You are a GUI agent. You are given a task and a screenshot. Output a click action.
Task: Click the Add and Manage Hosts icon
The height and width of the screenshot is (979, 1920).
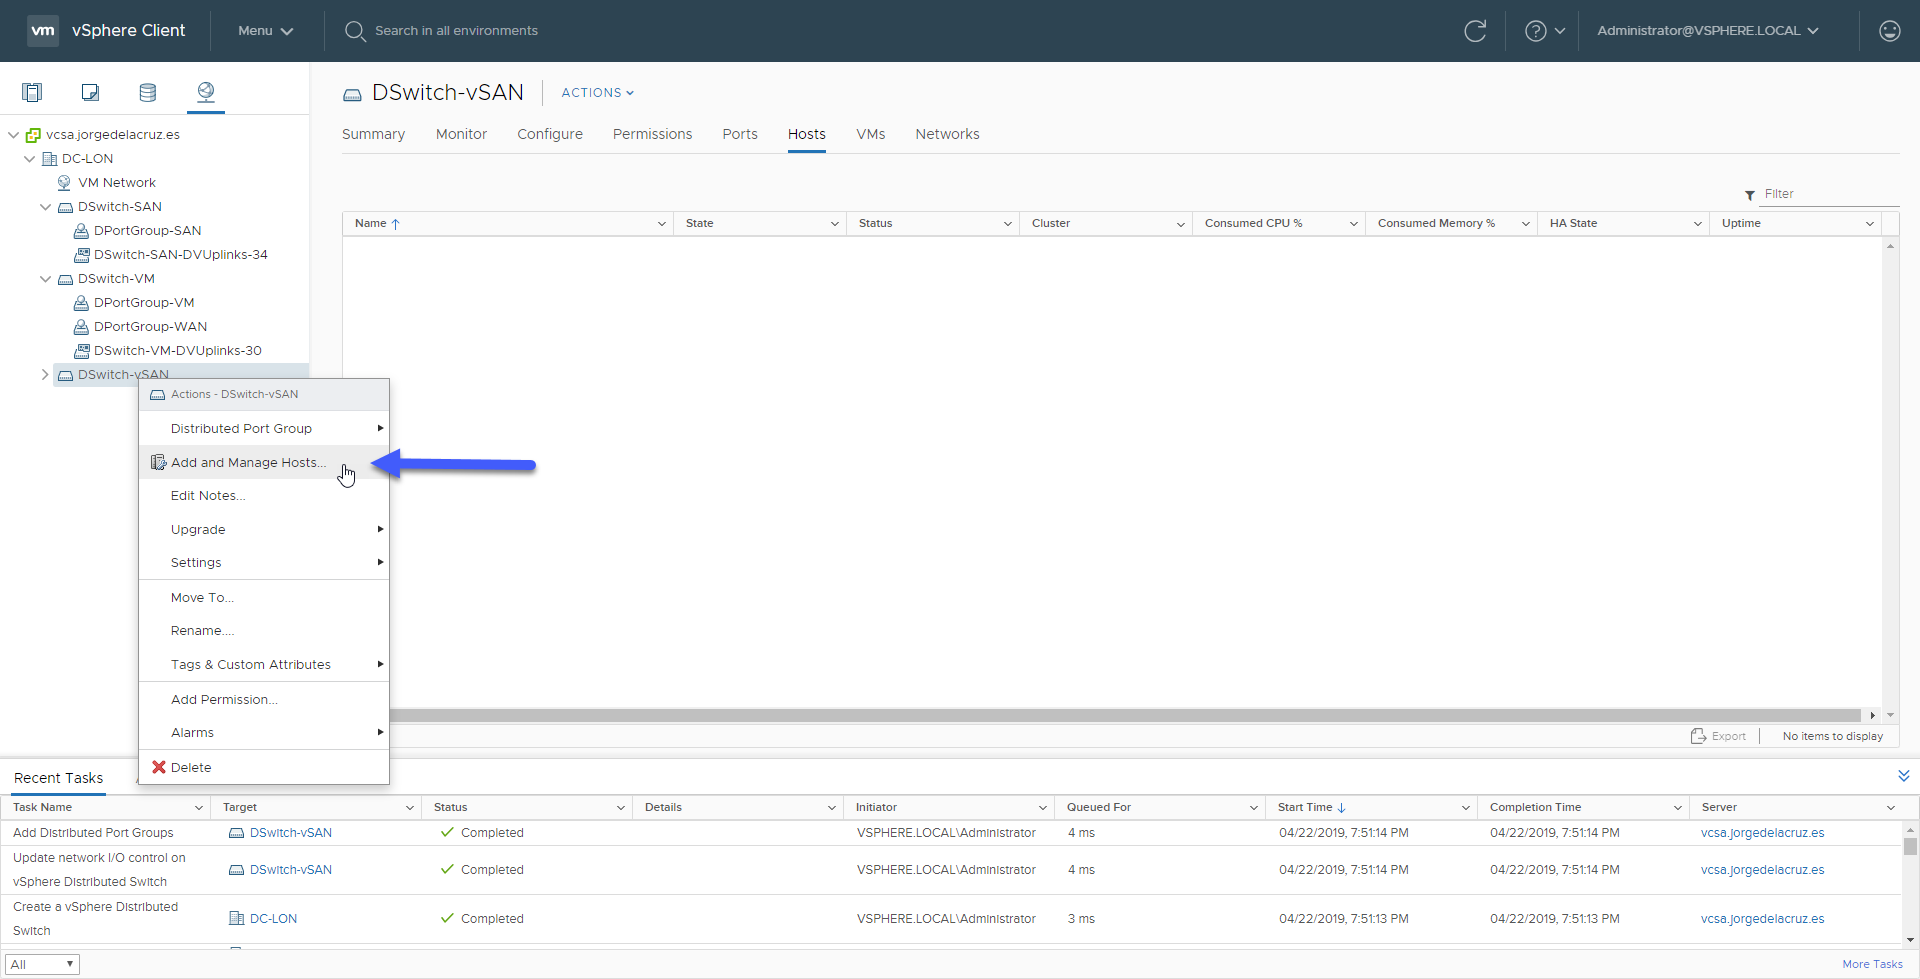point(158,462)
